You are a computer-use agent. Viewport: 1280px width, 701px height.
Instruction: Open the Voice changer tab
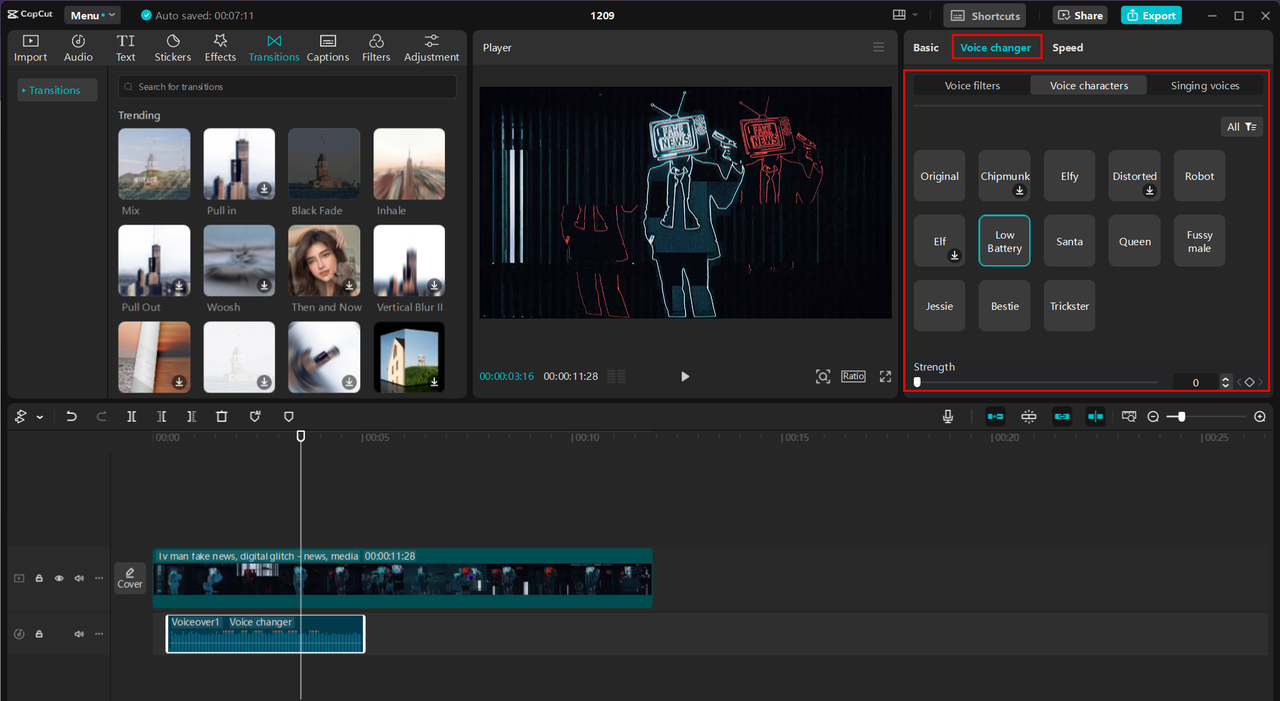(x=996, y=47)
